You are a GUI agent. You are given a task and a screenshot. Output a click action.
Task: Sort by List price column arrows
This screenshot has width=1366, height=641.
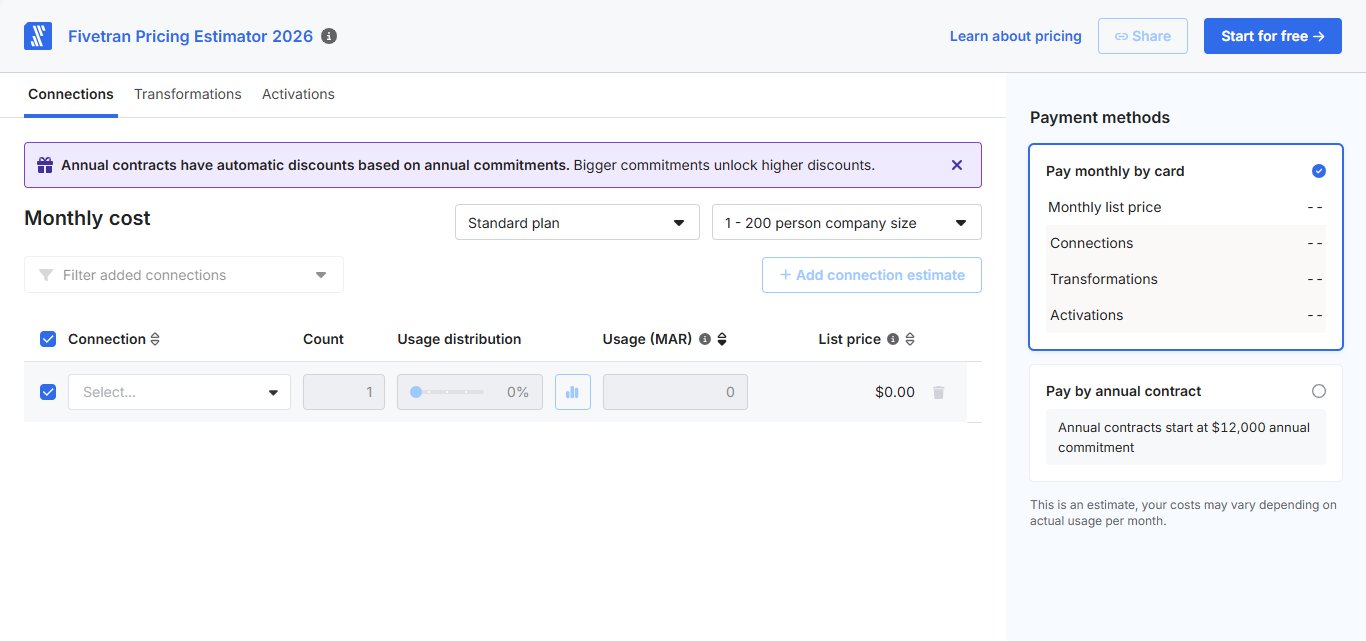click(x=910, y=339)
